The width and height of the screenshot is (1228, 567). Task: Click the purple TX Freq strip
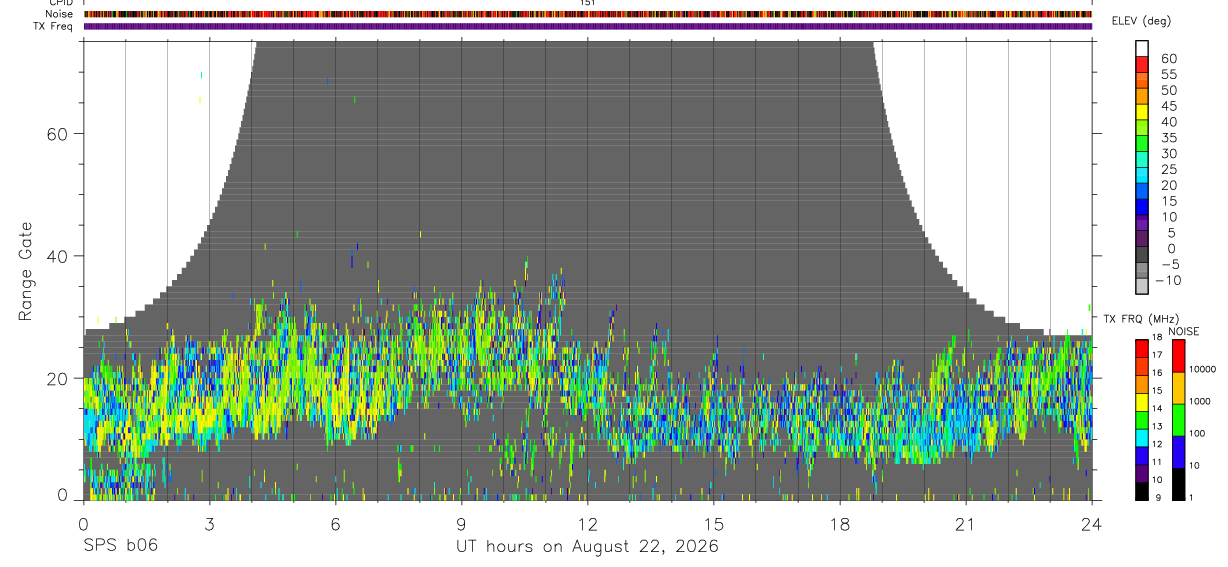point(588,26)
